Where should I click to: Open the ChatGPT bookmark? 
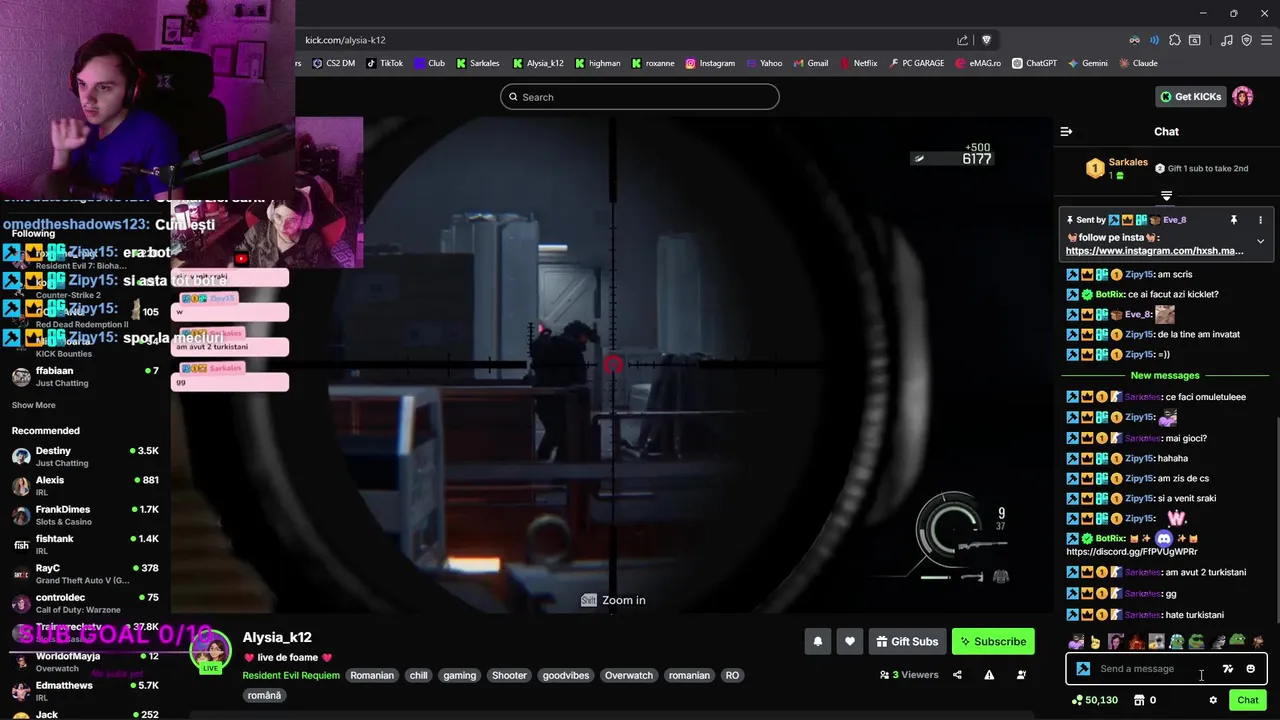click(x=1034, y=63)
